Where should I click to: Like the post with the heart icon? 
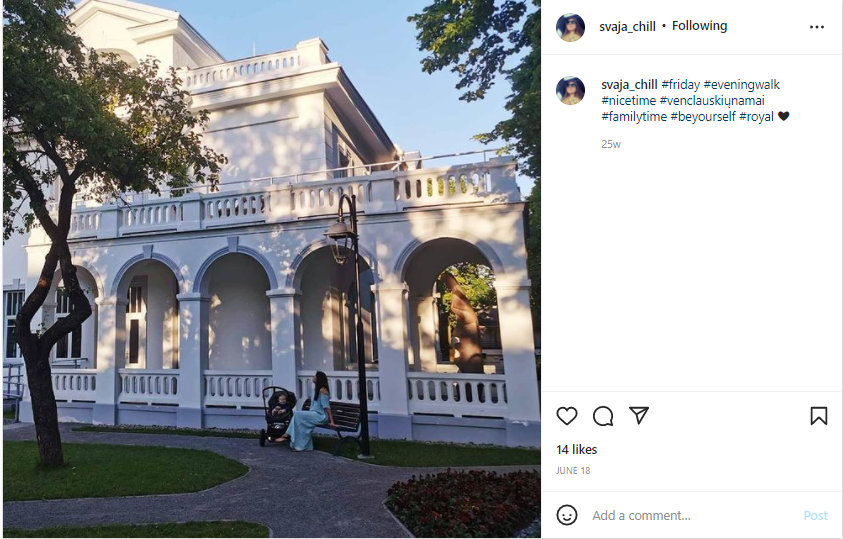pyautogui.click(x=567, y=416)
